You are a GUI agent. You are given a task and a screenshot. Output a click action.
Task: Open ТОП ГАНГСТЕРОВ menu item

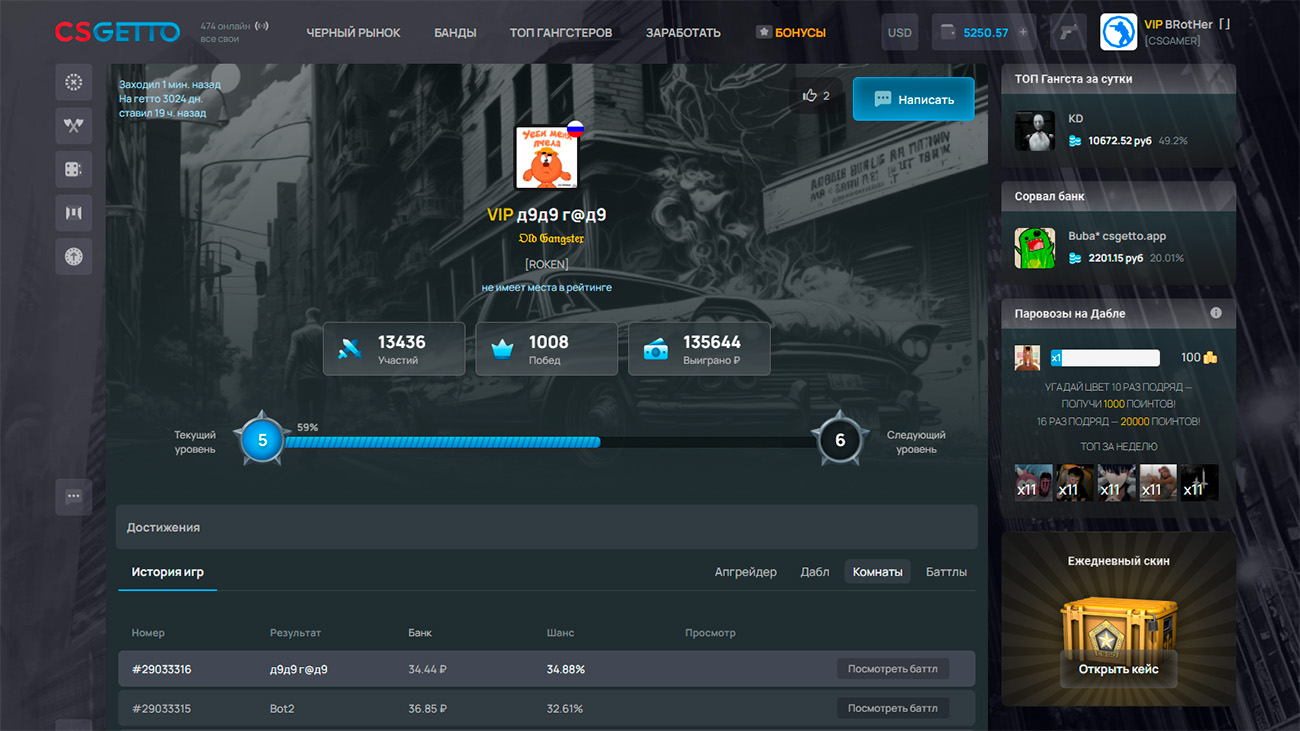pyautogui.click(x=561, y=33)
